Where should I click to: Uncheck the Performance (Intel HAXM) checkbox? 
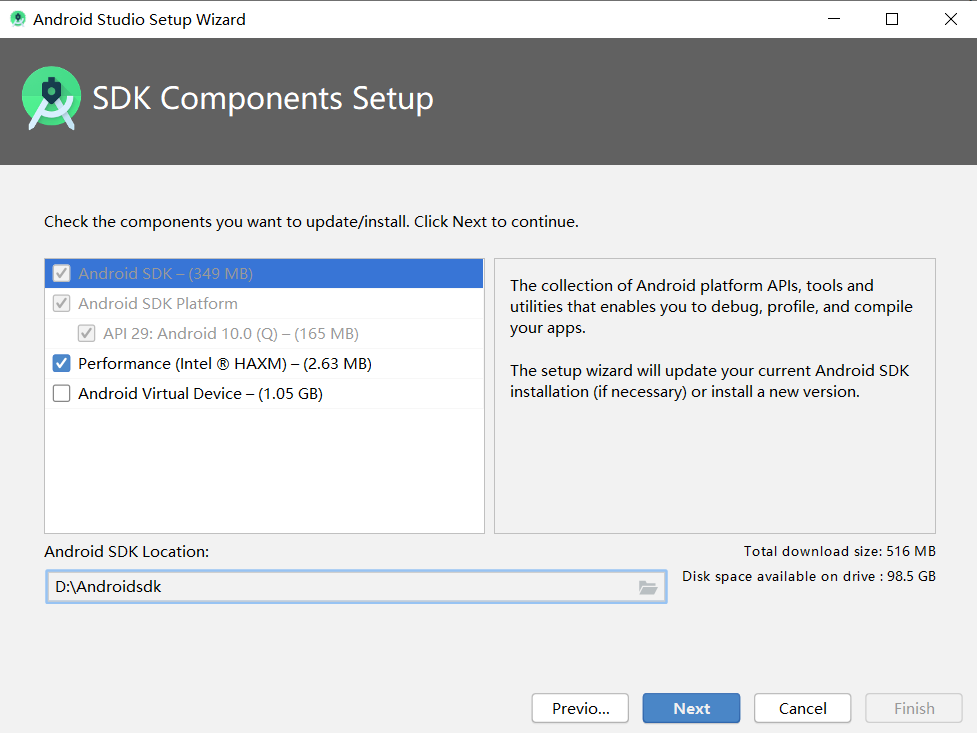coord(61,363)
